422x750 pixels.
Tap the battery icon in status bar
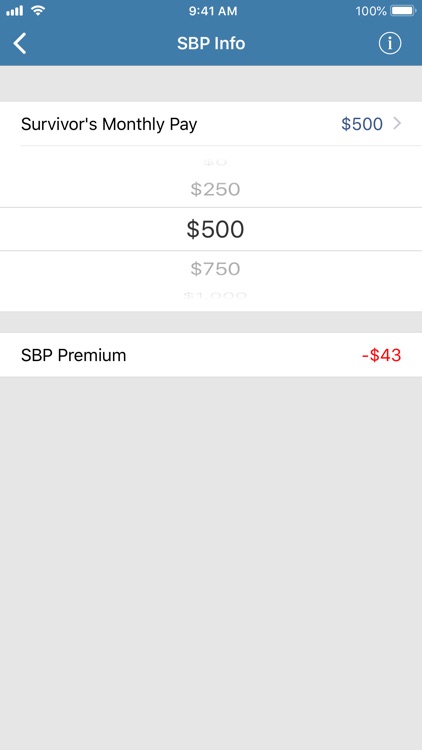(x=403, y=11)
